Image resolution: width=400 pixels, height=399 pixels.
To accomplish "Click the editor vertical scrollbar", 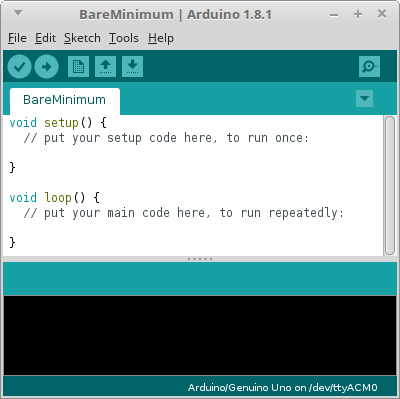I will [390, 186].
